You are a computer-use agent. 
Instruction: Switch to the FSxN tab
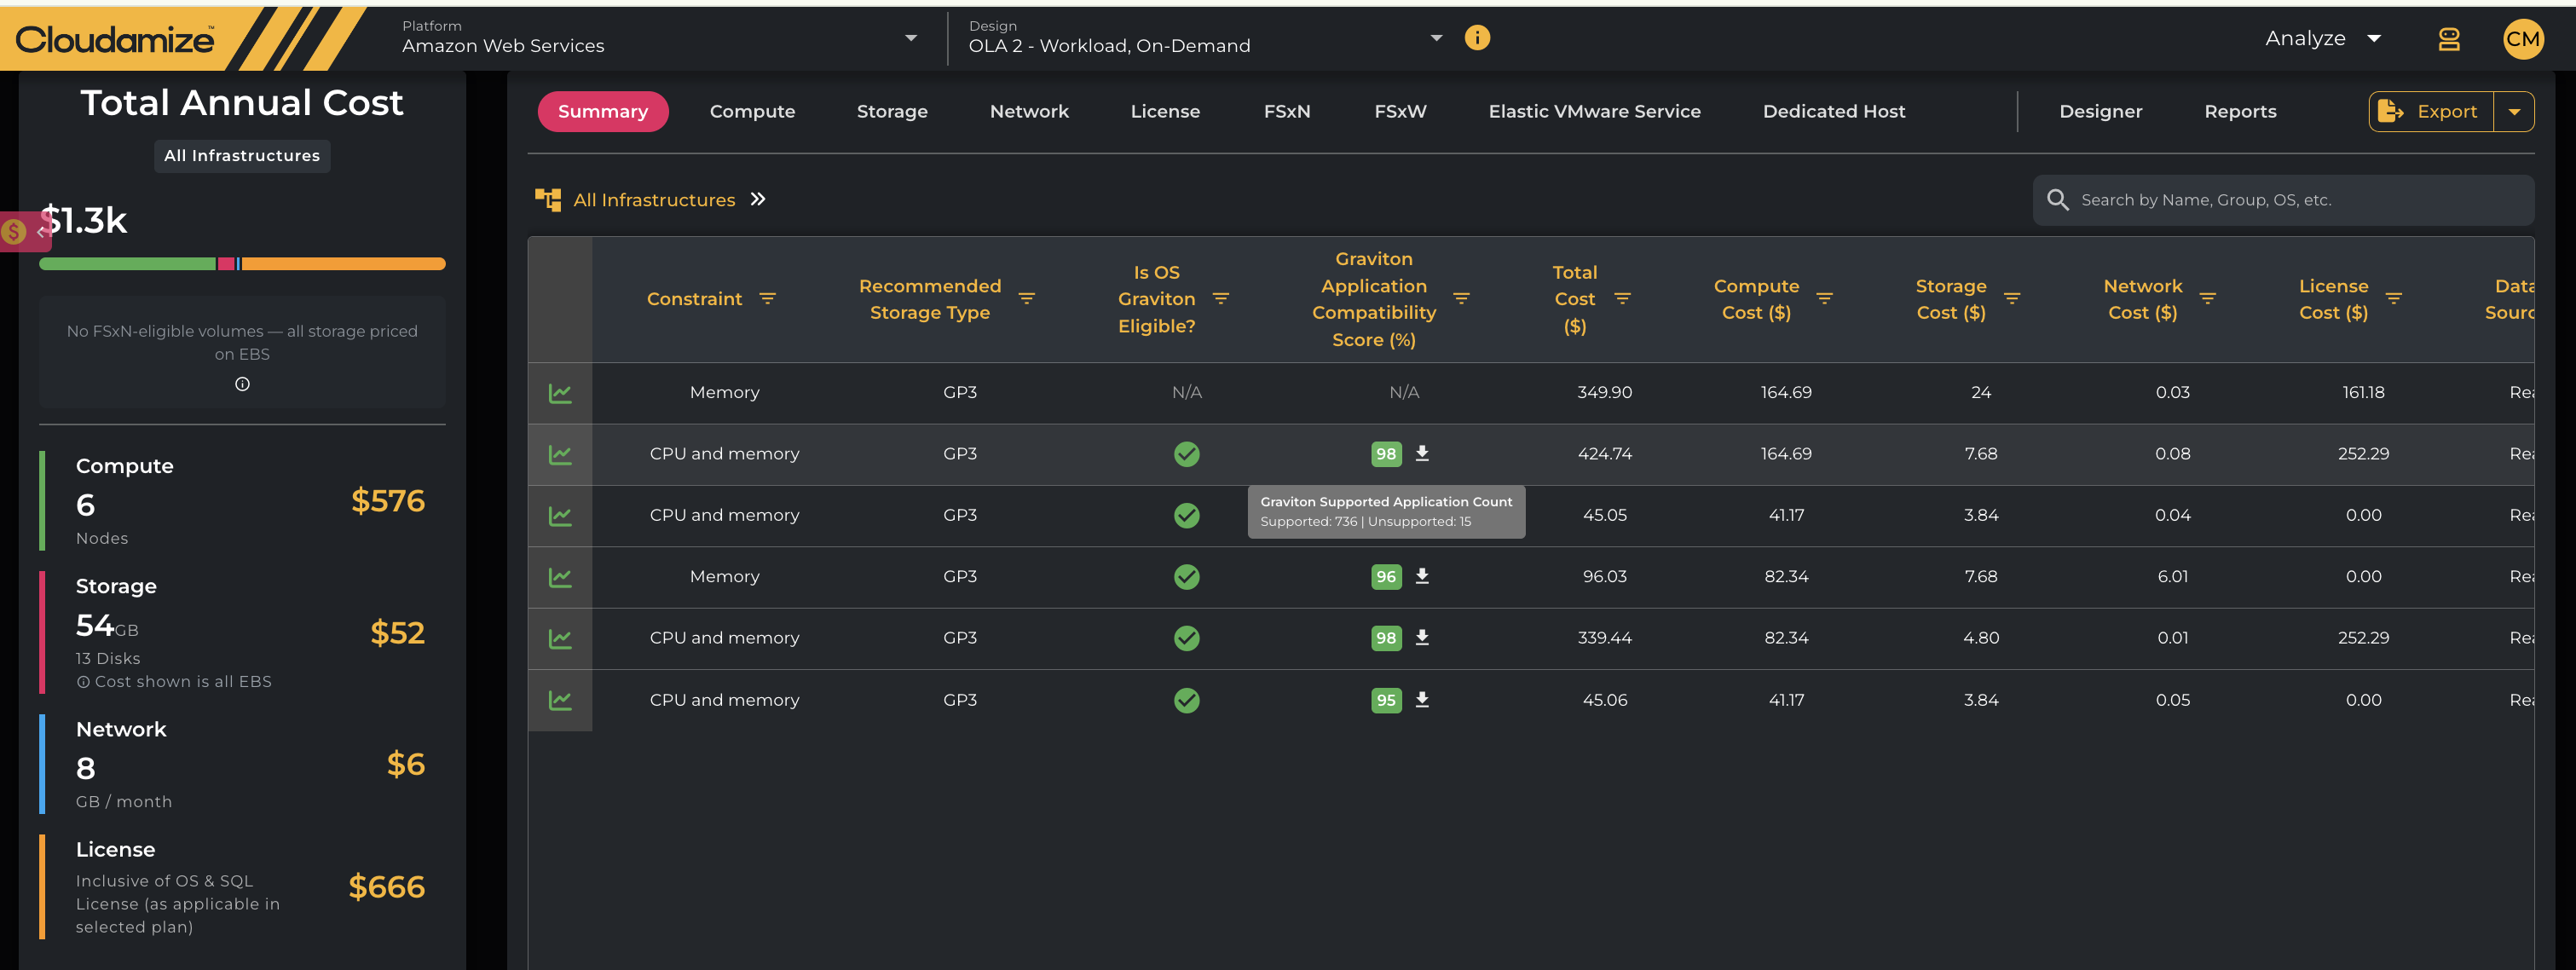[1286, 112]
